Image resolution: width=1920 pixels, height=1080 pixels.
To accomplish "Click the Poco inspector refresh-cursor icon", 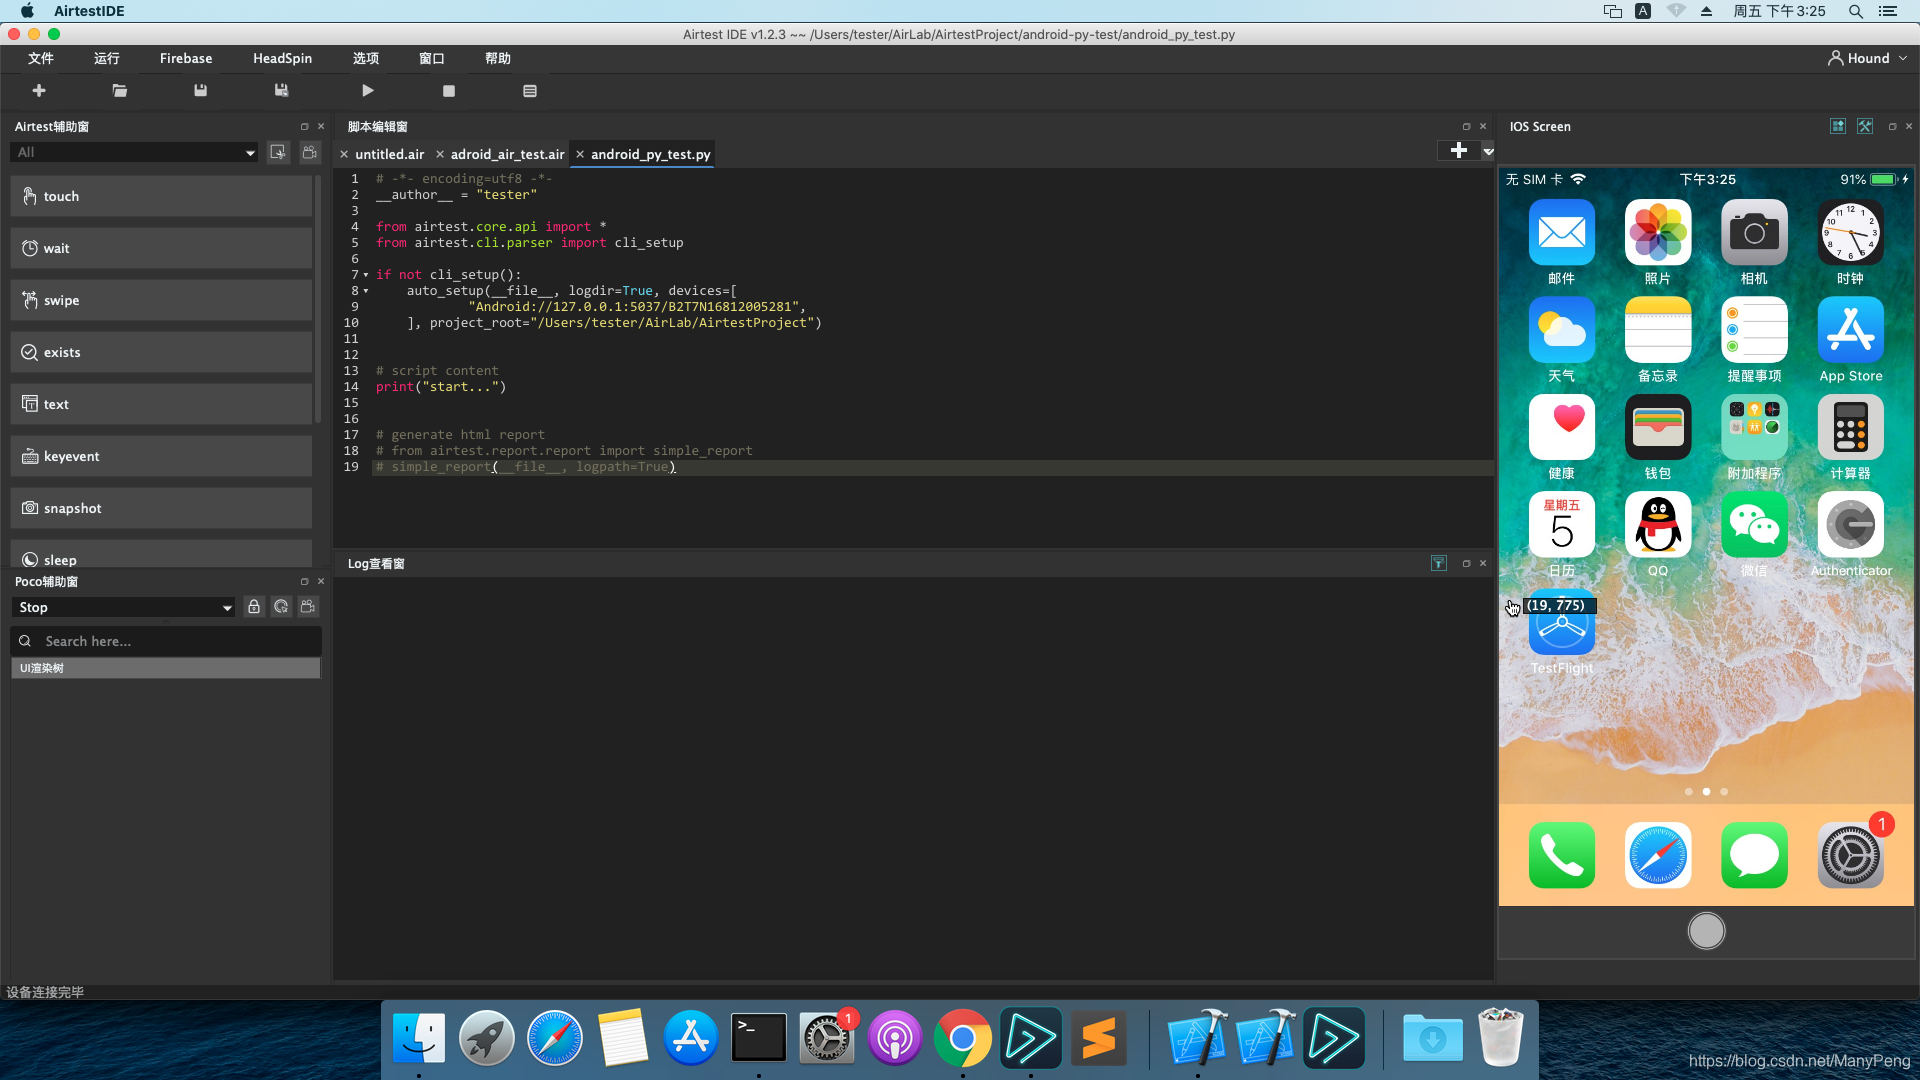I will pyautogui.click(x=281, y=607).
